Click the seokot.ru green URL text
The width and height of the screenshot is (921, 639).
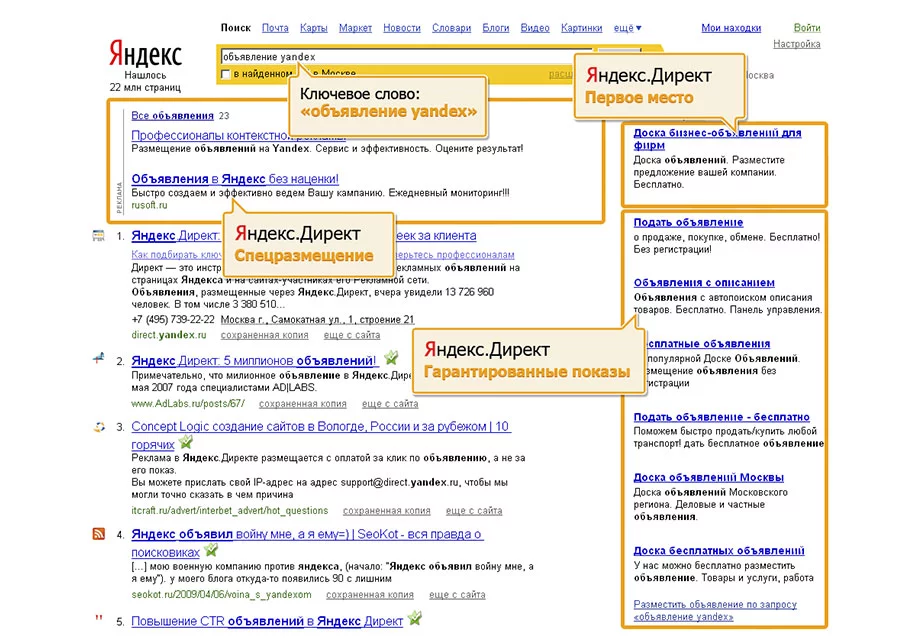(221, 594)
